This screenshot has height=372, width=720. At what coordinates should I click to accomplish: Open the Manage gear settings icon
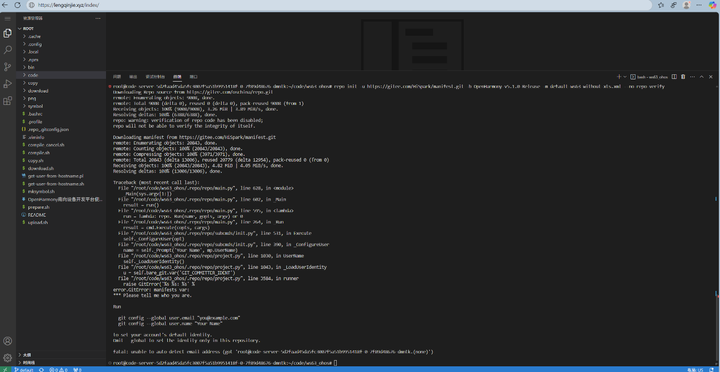(7, 358)
